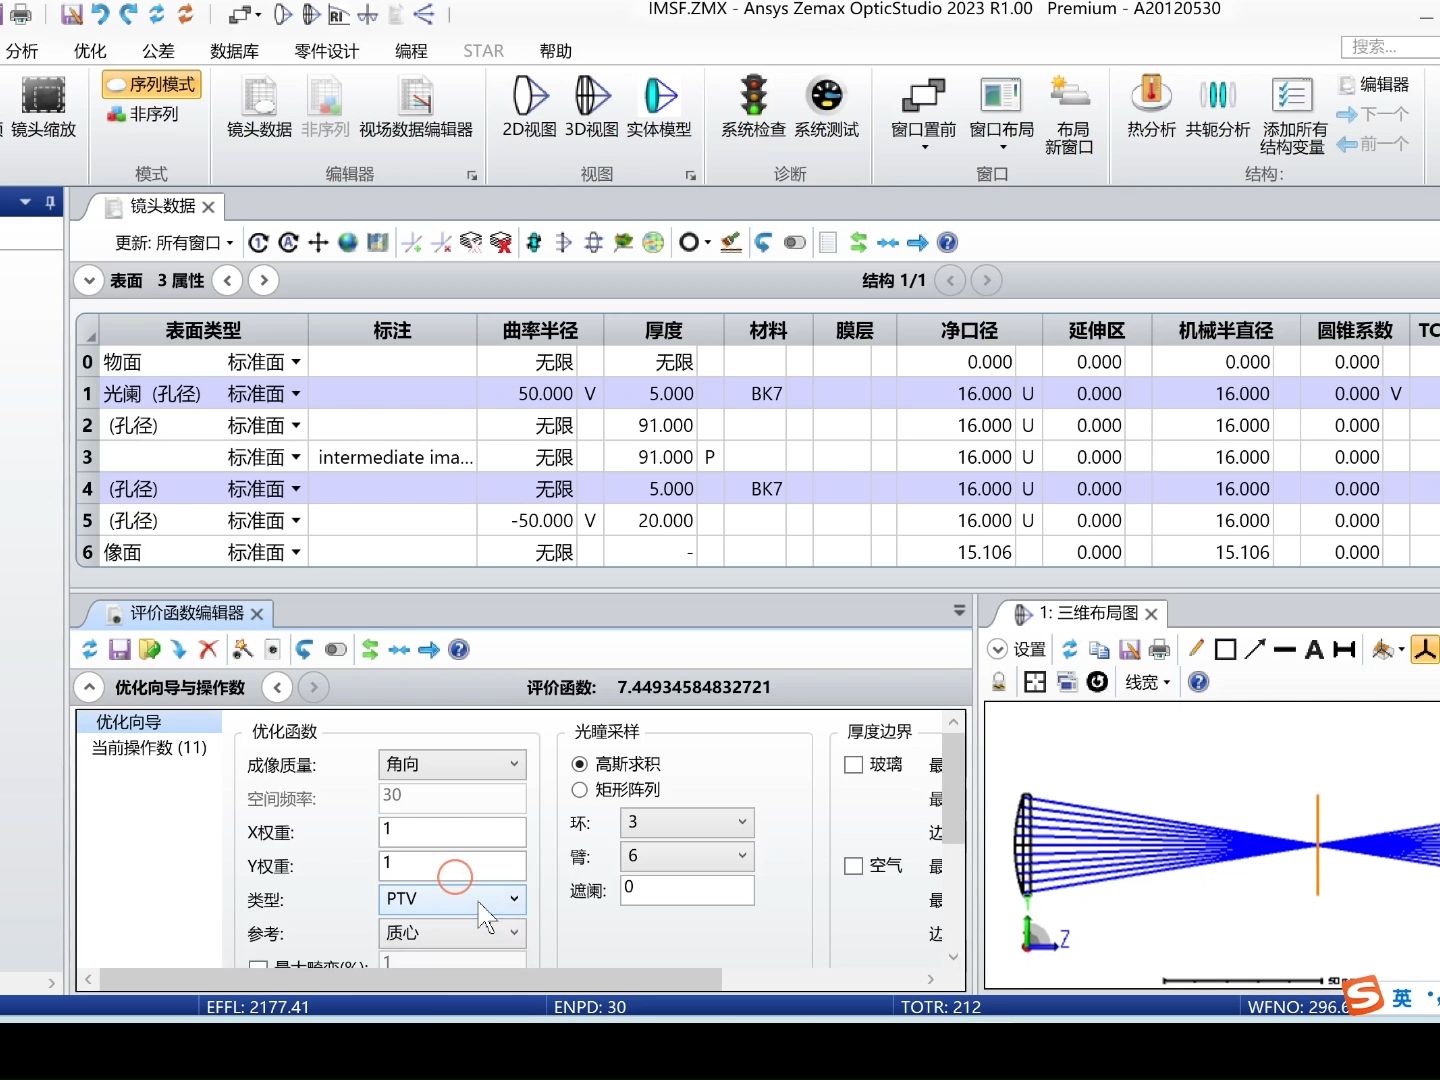Click the lens scaling icon
The width and height of the screenshot is (1440, 1080).
click(43, 107)
